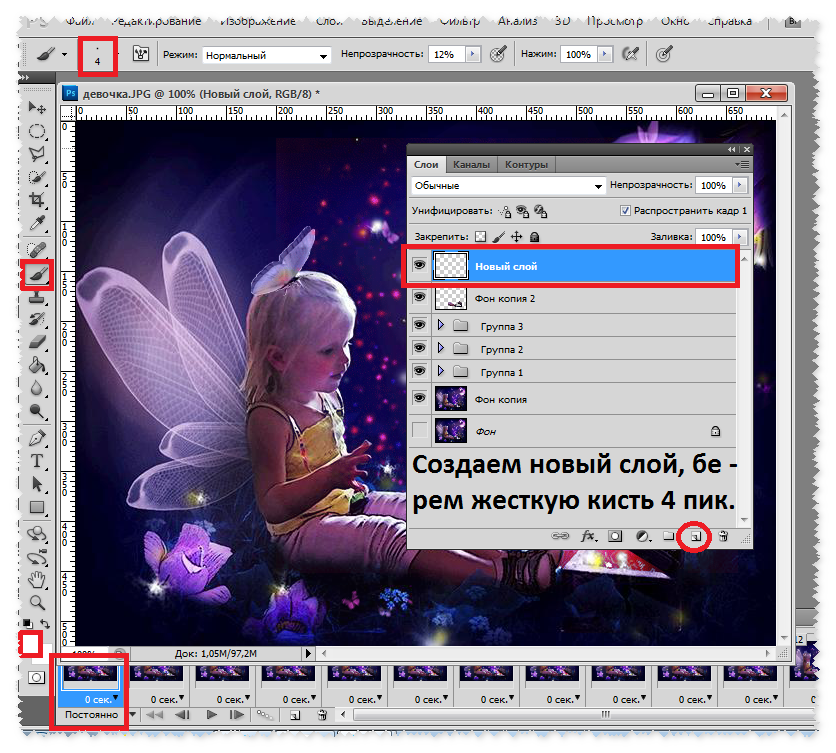Open the Слои panel tab
Viewport: 836px width, 753px height.
click(426, 165)
